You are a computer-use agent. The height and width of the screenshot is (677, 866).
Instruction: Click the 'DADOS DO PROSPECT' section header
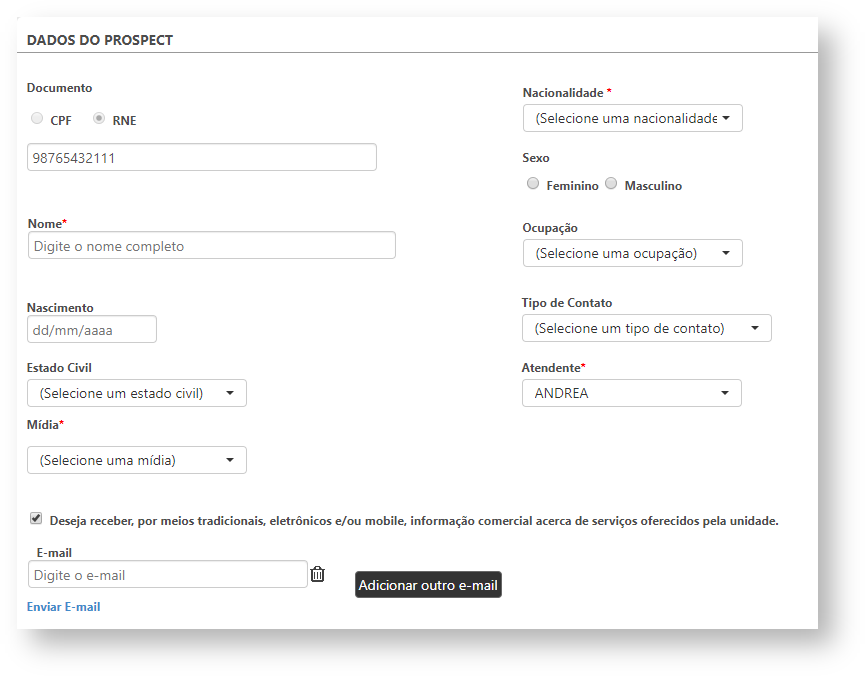point(100,40)
